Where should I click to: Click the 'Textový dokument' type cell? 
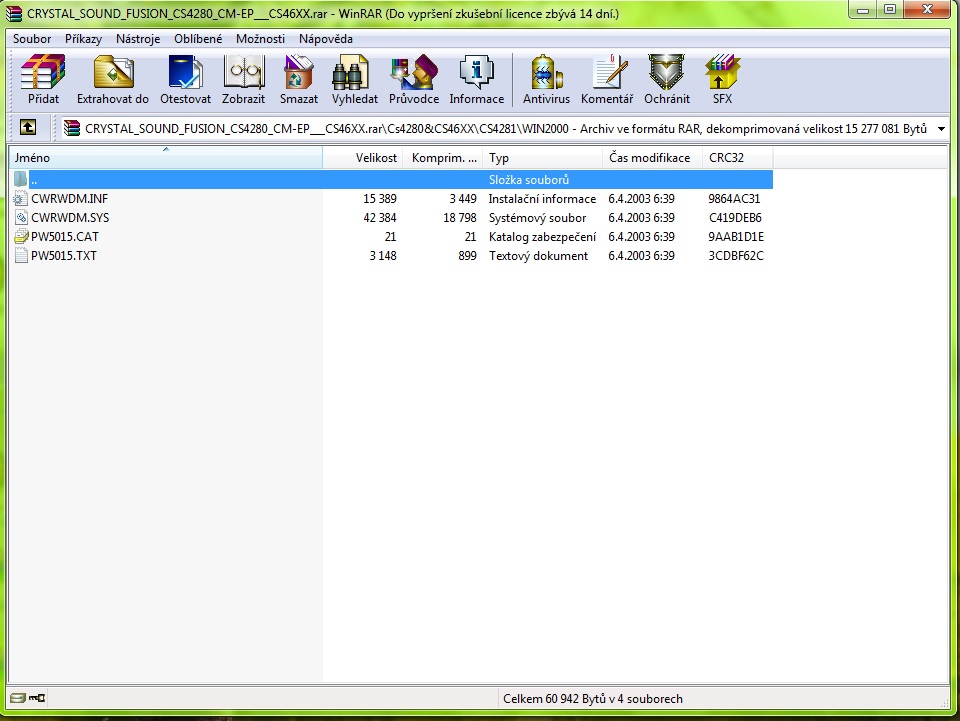tap(538, 255)
